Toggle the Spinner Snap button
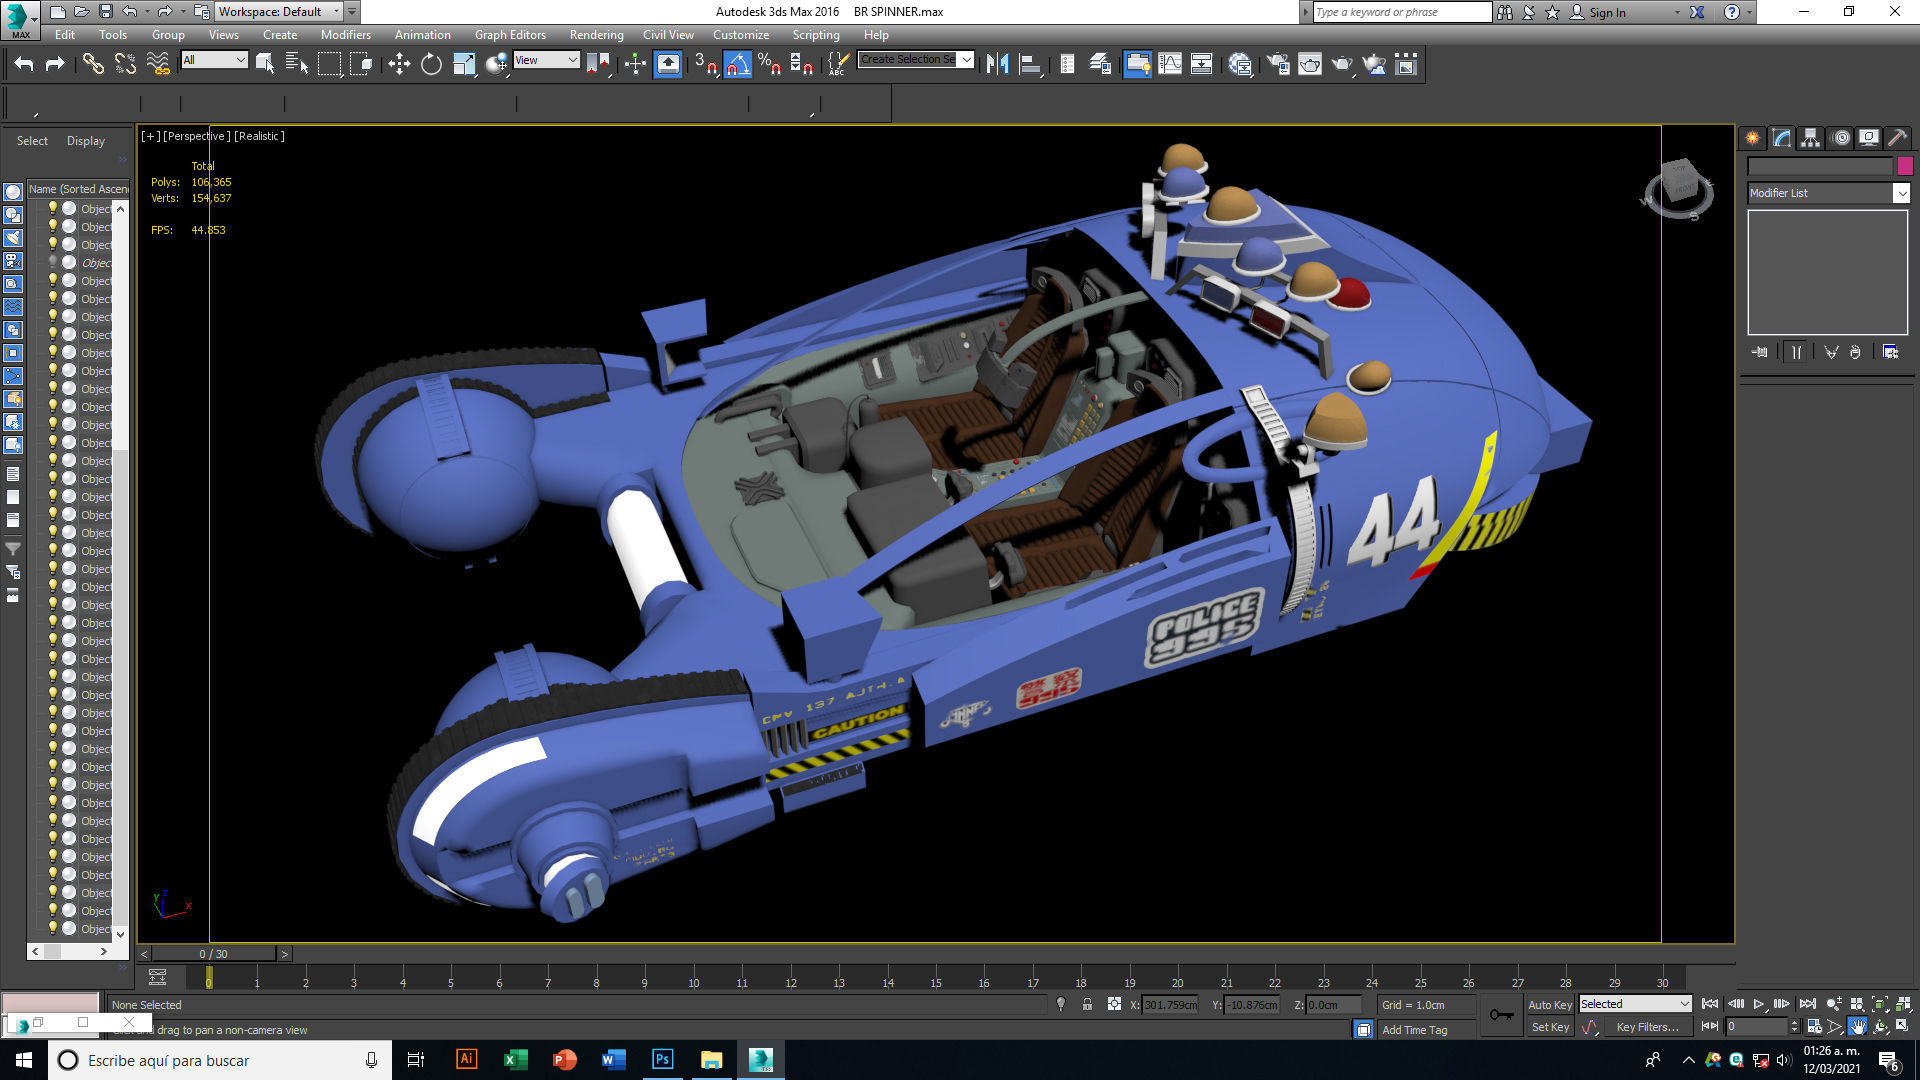 [801, 65]
